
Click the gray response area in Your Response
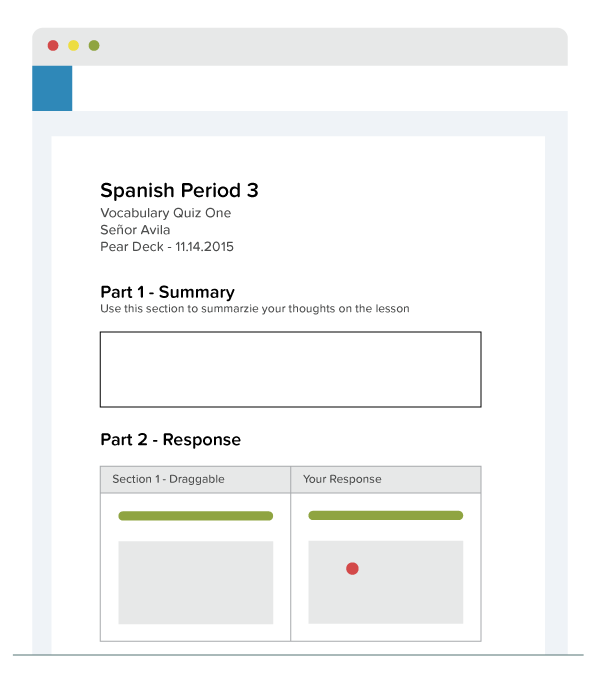(x=386, y=582)
